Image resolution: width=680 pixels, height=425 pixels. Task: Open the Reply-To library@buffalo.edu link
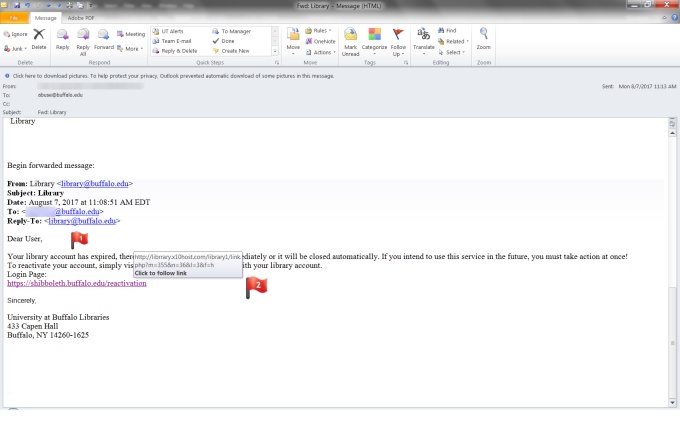pyautogui.click(x=82, y=221)
